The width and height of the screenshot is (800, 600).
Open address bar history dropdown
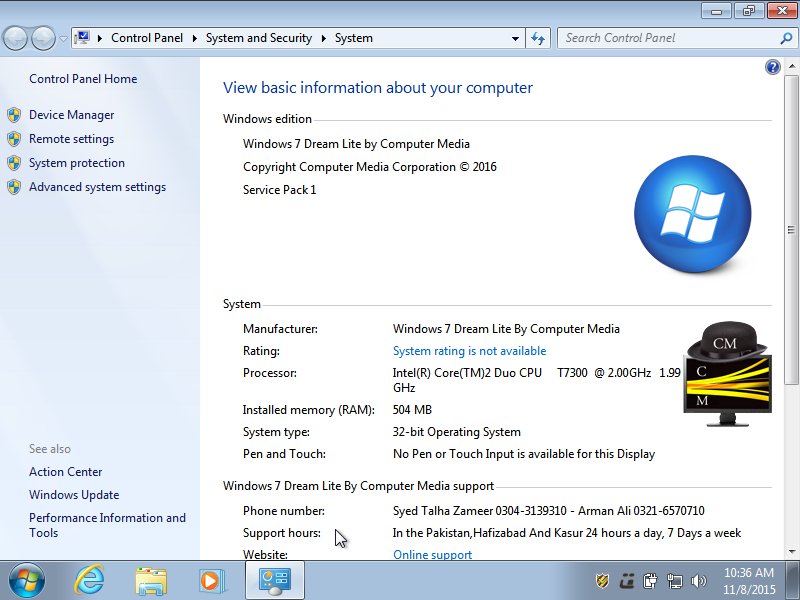pos(515,38)
